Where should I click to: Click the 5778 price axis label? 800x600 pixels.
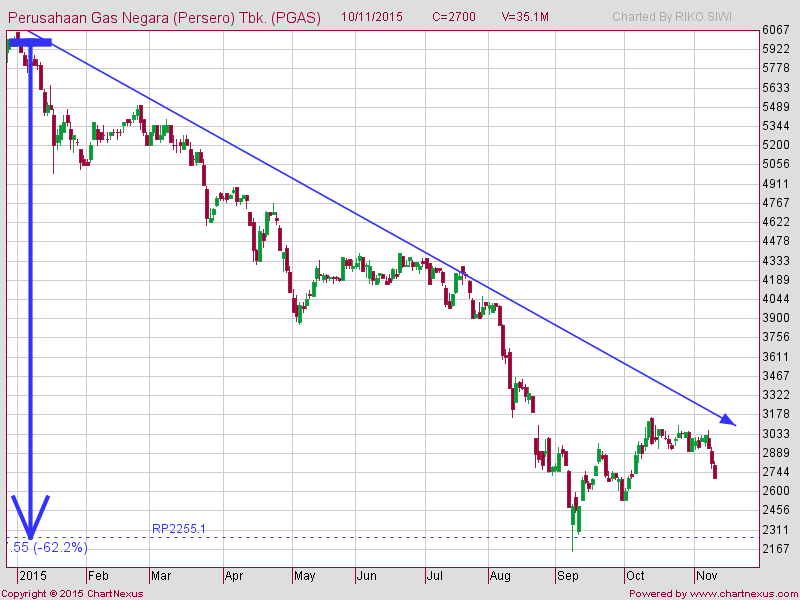click(x=776, y=68)
